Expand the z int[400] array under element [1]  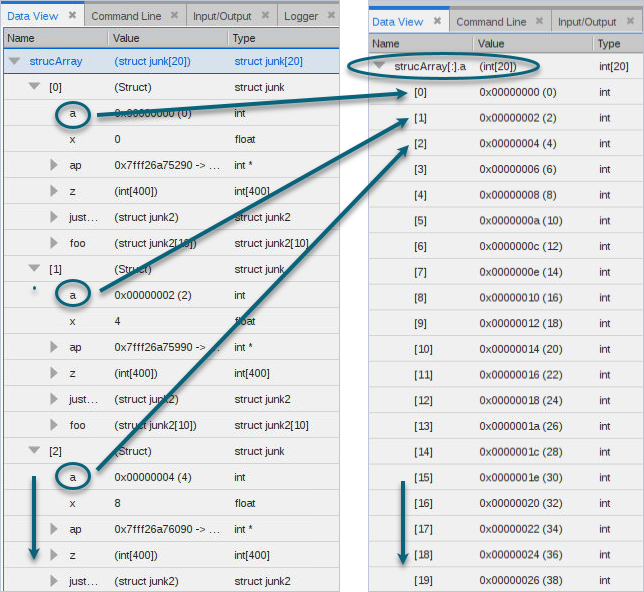[x=54, y=373]
